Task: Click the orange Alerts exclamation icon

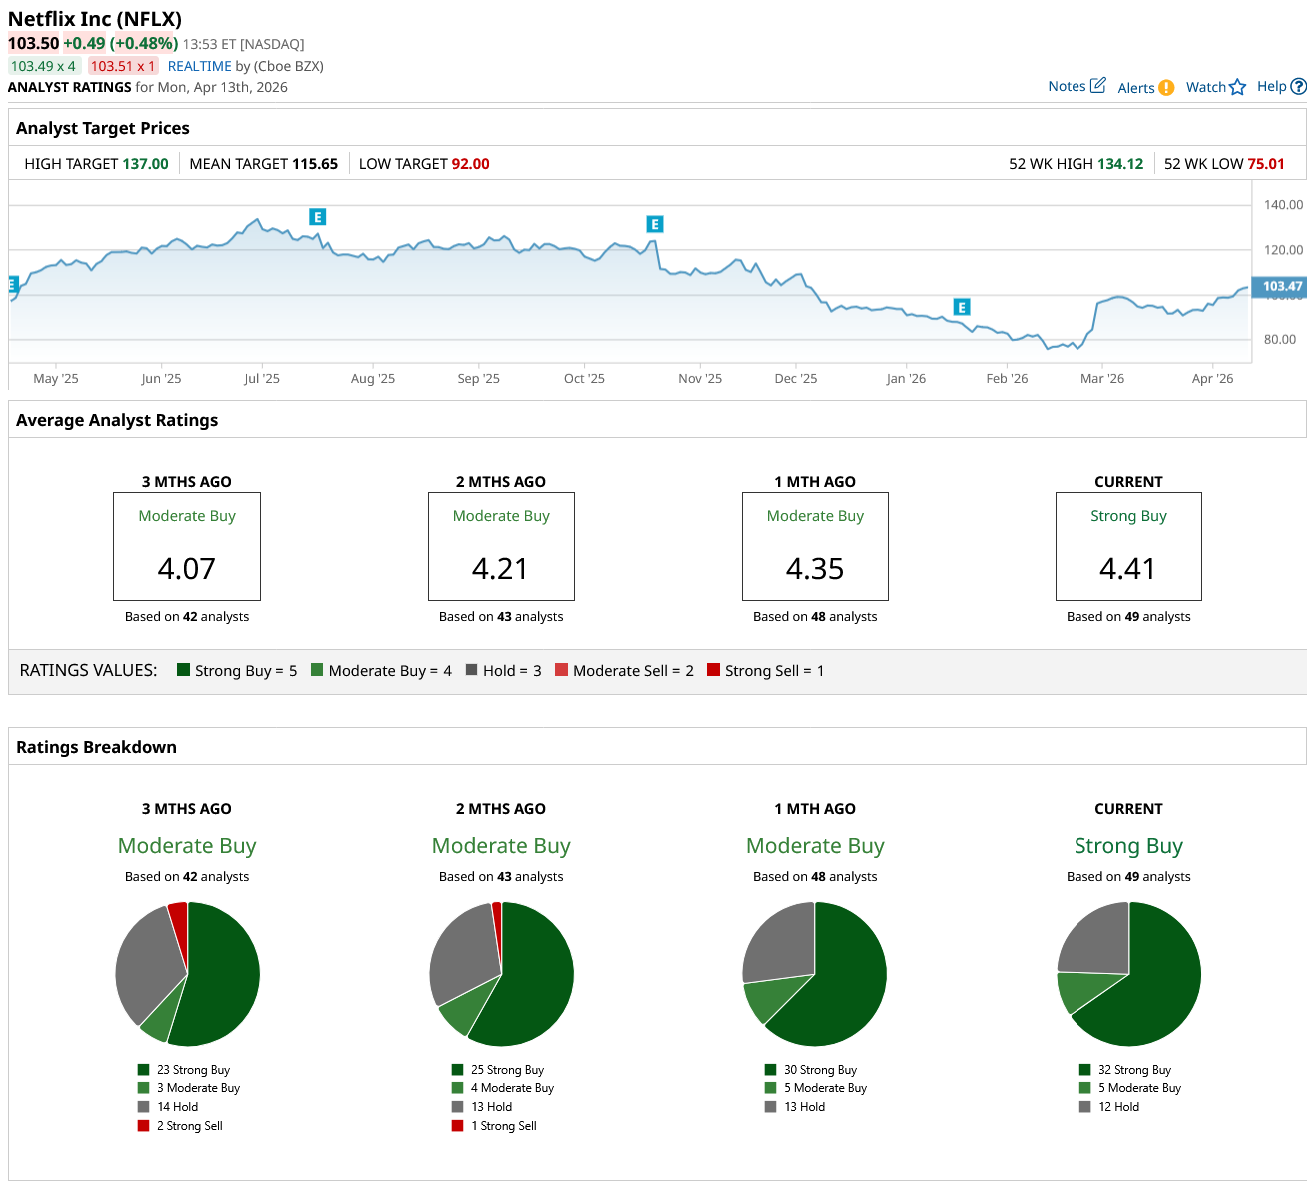Action: [1166, 88]
